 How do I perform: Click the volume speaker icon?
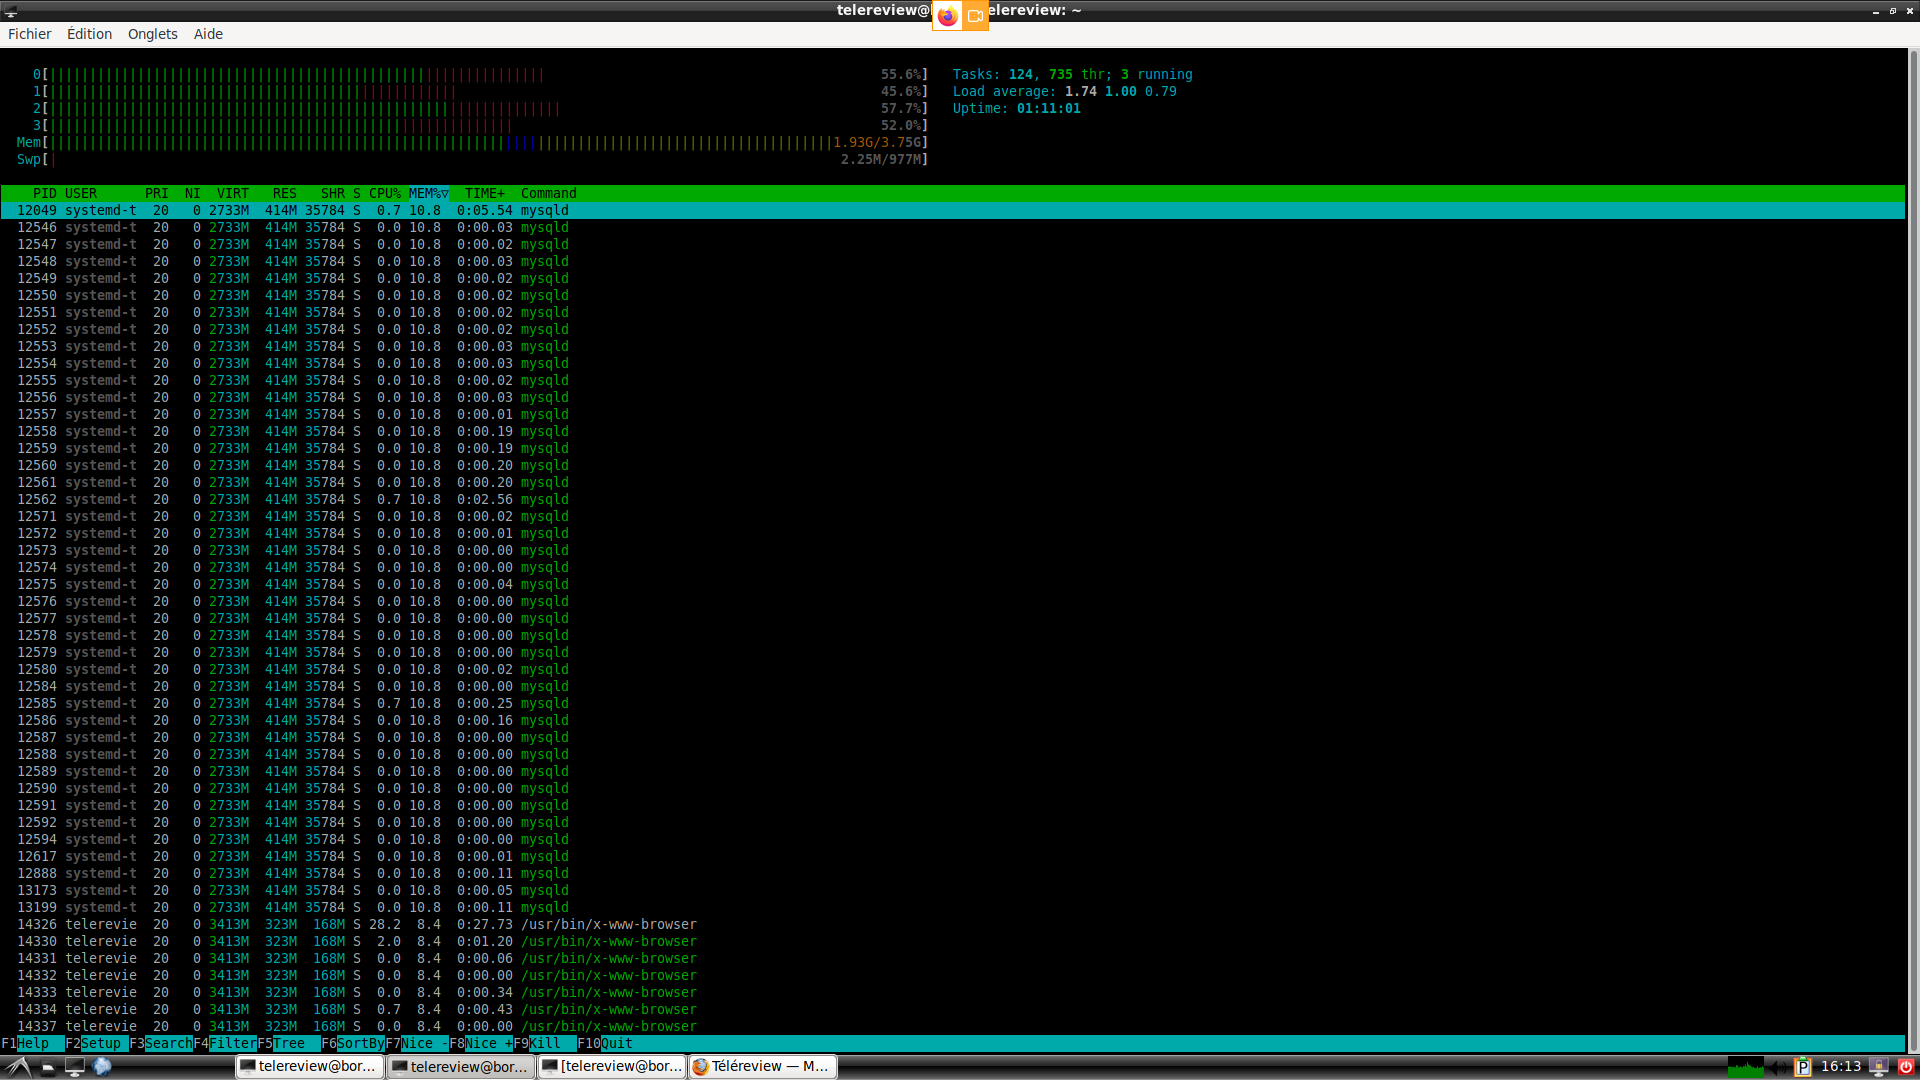(x=1779, y=1067)
